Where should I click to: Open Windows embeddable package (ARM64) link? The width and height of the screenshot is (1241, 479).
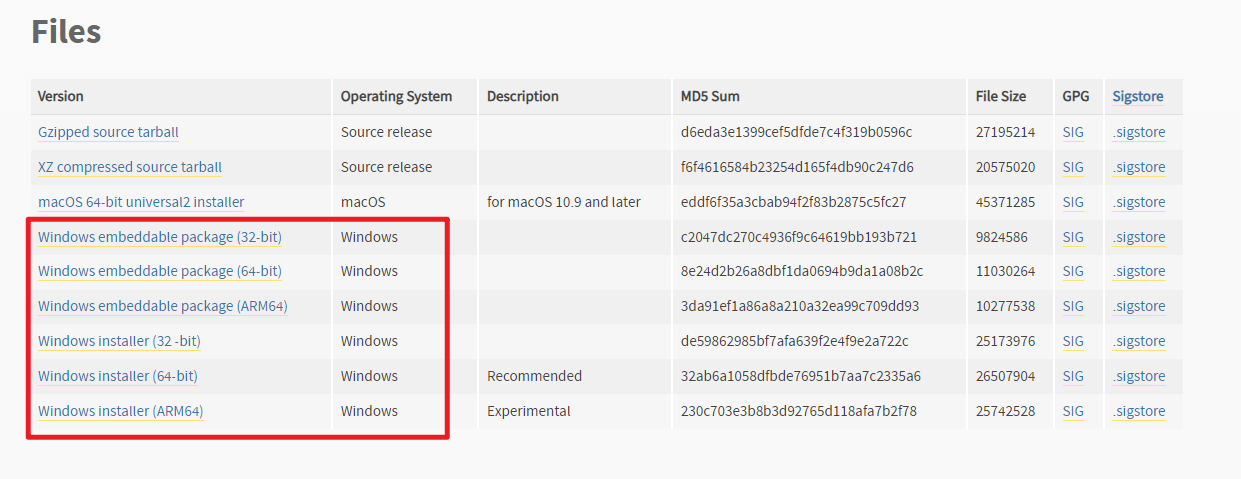[x=163, y=306]
